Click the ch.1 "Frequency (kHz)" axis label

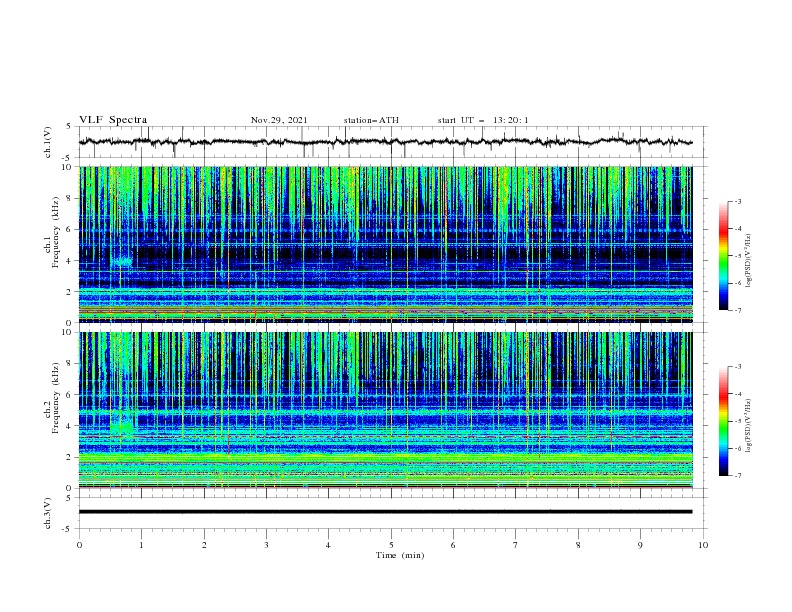point(56,232)
